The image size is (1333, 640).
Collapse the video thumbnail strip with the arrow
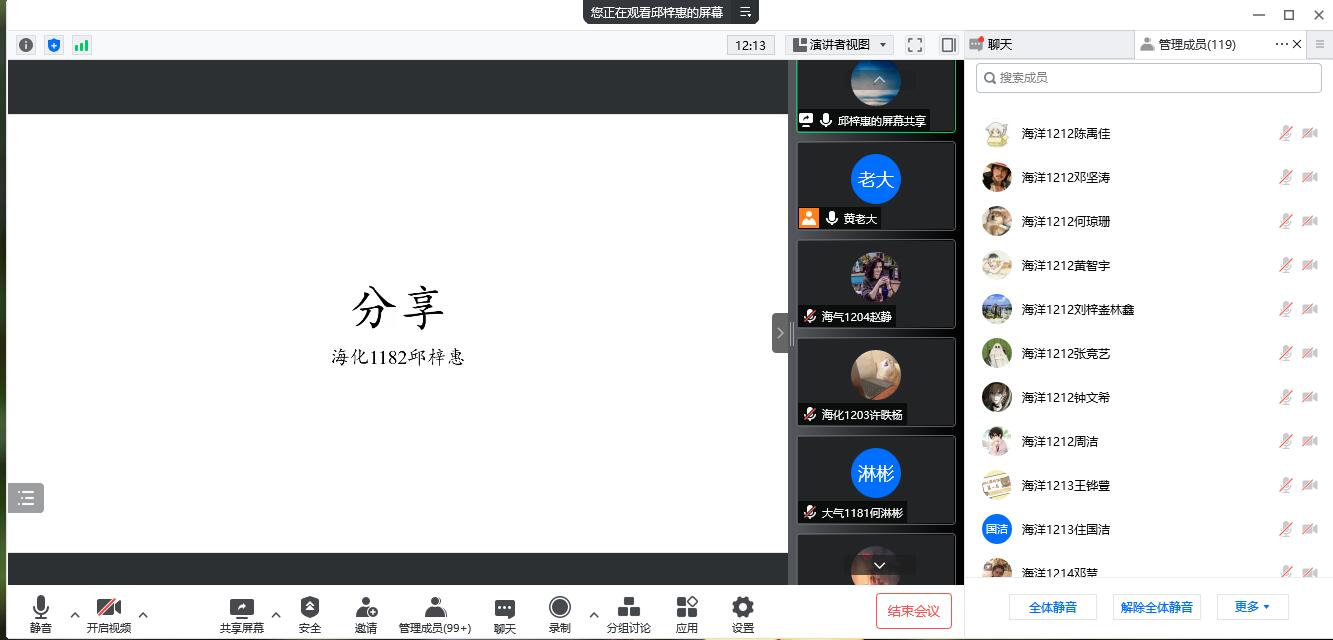coord(780,333)
